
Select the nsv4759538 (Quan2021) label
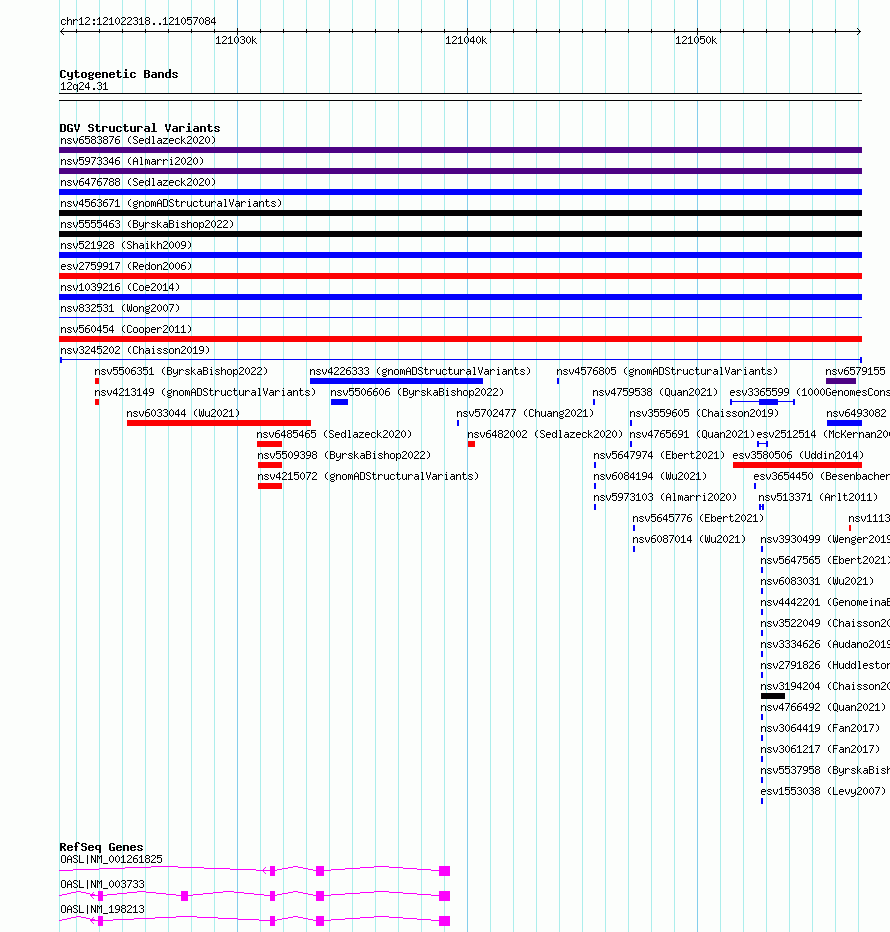[655, 392]
